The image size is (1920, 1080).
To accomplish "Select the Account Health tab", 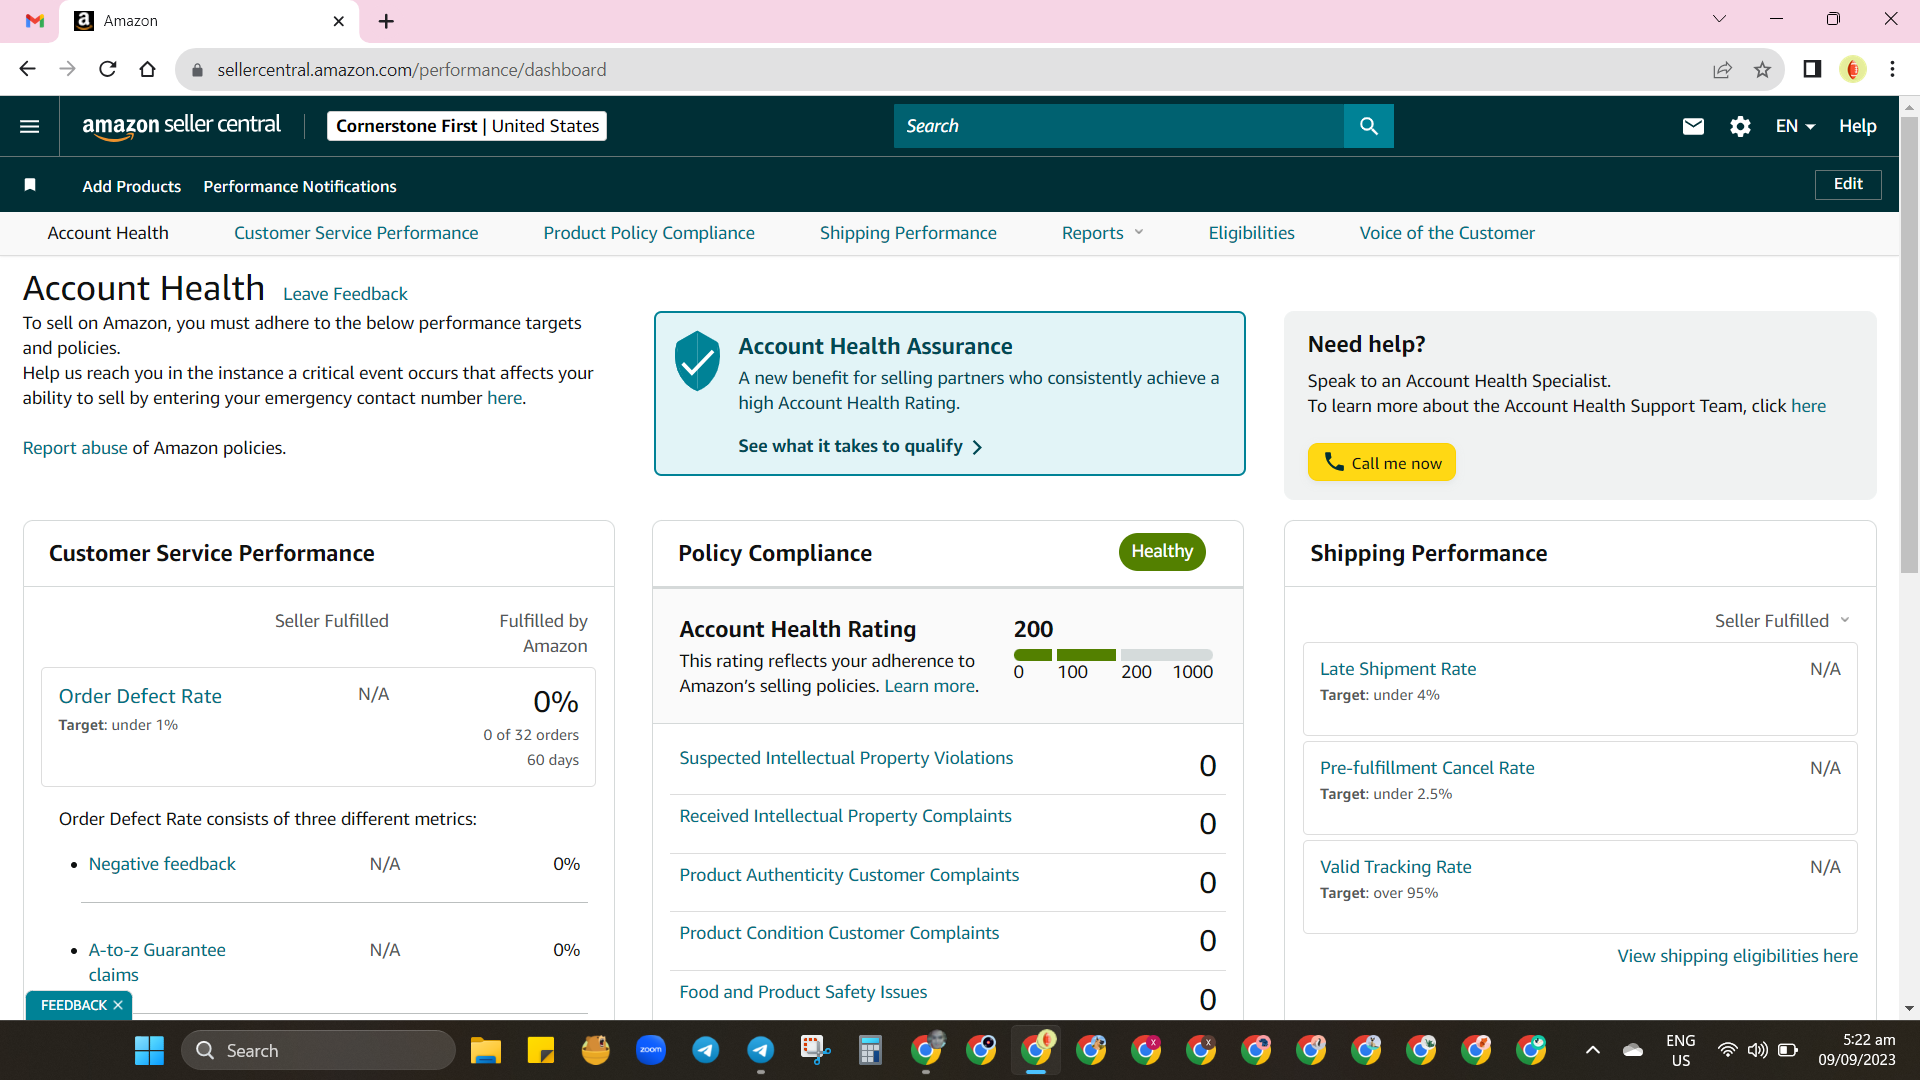I will click(x=108, y=233).
